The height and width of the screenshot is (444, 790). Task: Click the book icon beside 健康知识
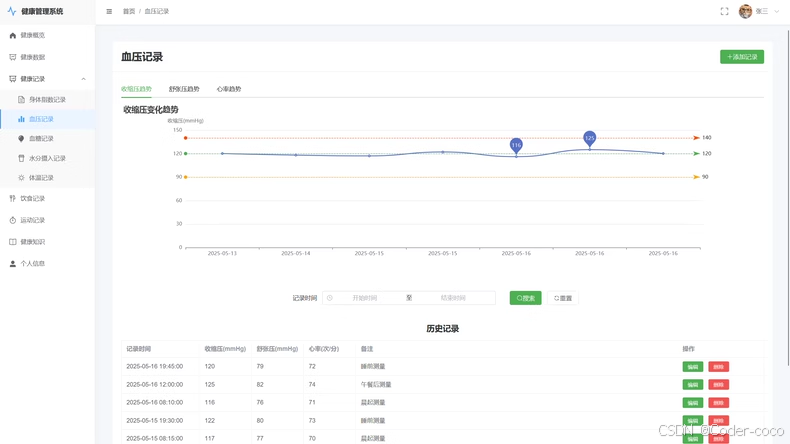13,242
